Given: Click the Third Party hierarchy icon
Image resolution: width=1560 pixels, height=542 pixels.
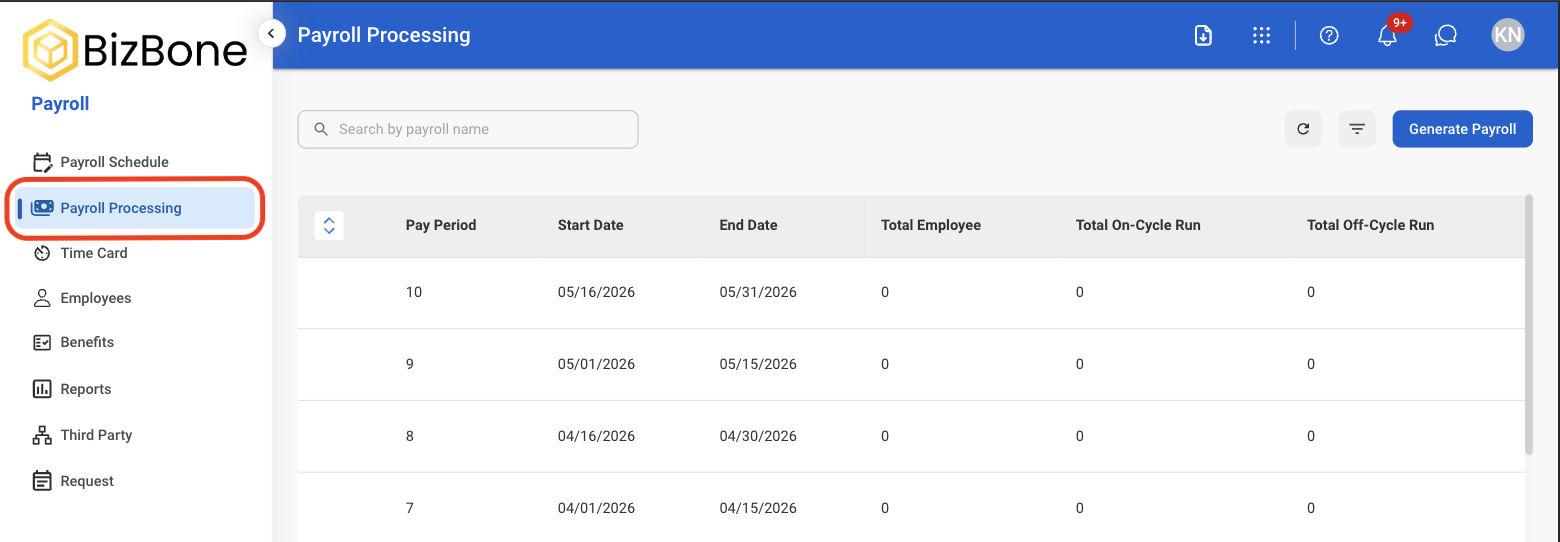Looking at the screenshot, I should (x=42, y=435).
